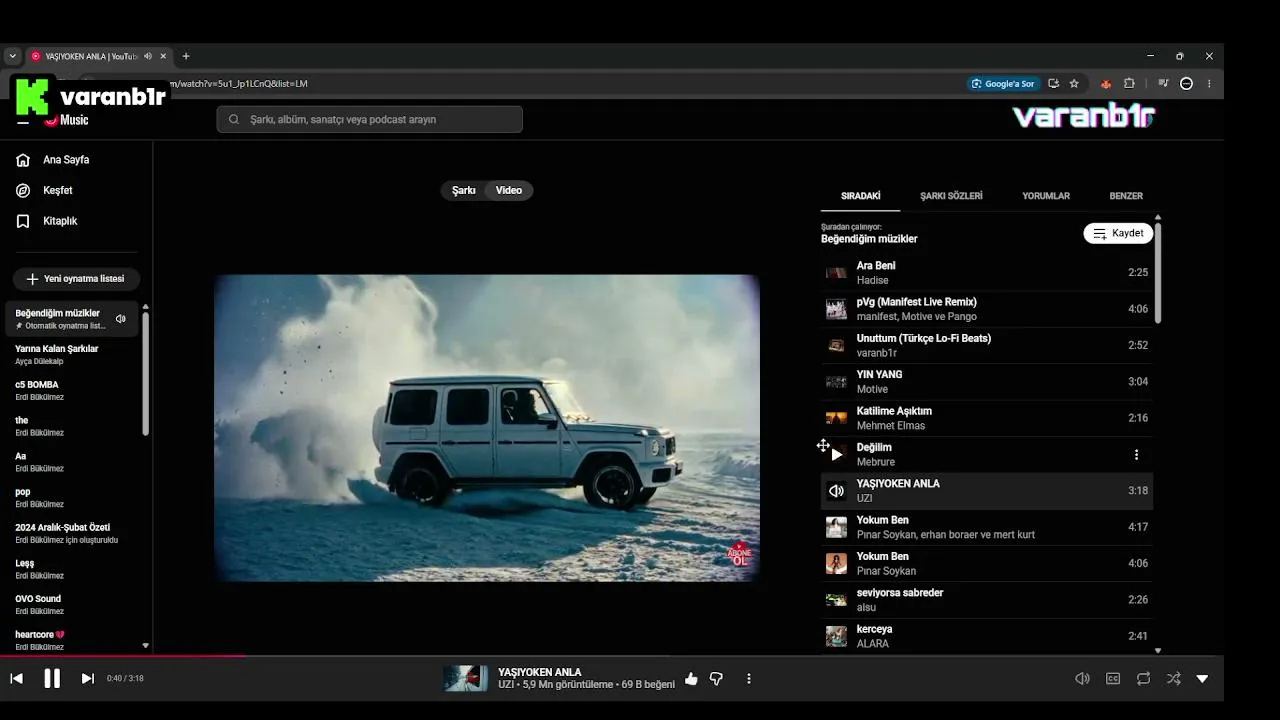
Task: Dislike the song YAŞIYOKEN ANLA
Action: (716, 679)
